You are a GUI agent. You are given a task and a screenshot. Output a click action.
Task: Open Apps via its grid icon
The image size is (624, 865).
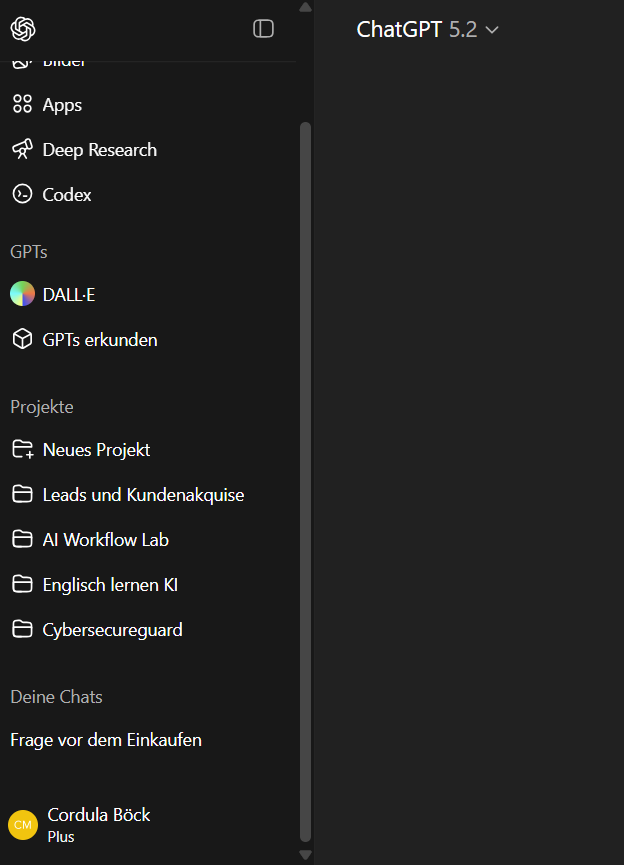click(22, 104)
